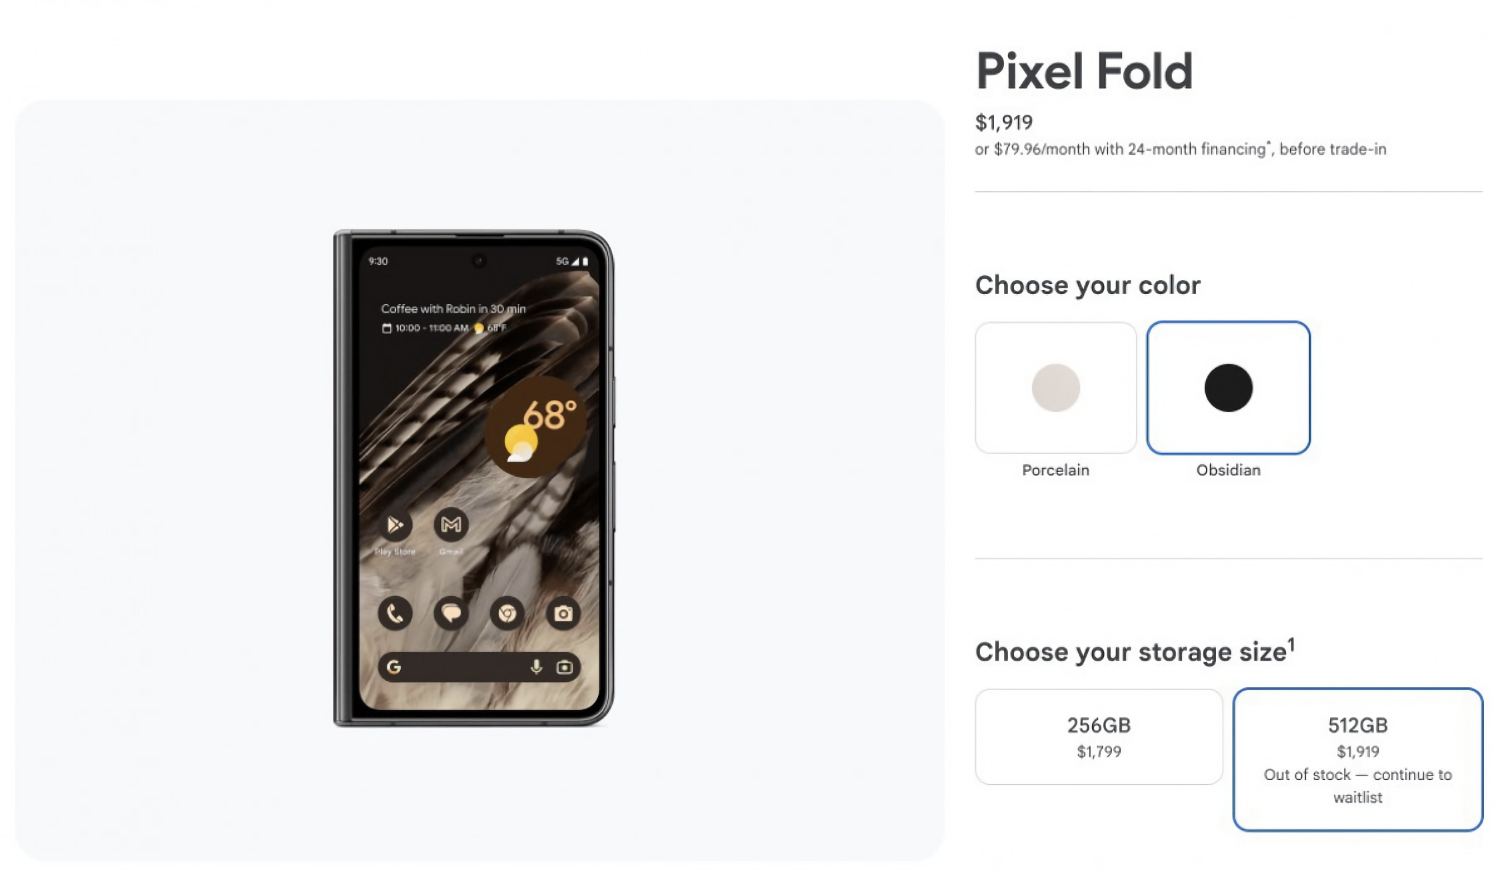This screenshot has width=1500, height=877.
Task: Choose the 512GB storage option
Action: click(x=1358, y=760)
